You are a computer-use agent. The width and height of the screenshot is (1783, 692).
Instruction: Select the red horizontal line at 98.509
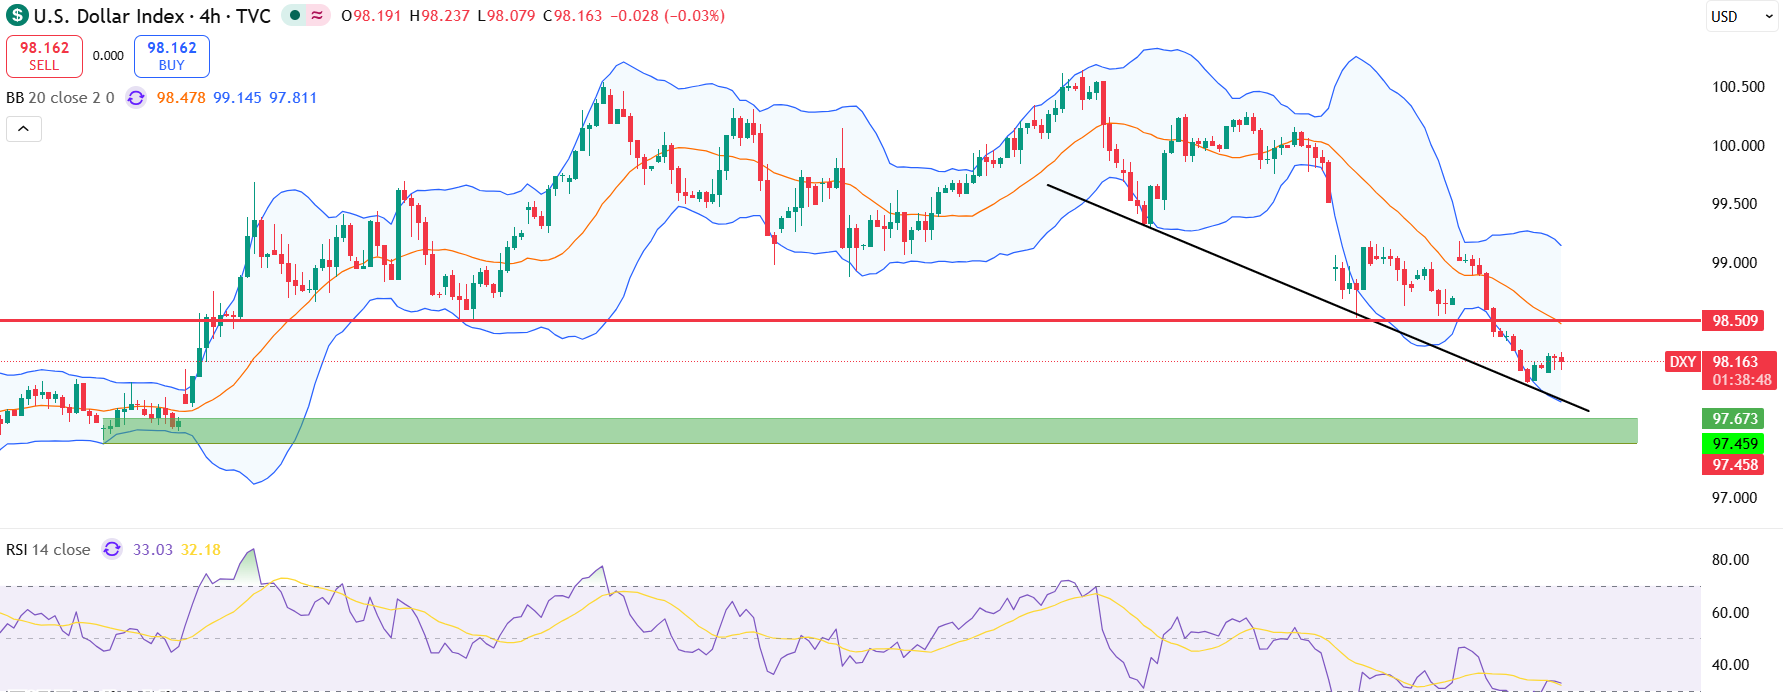click(x=800, y=321)
